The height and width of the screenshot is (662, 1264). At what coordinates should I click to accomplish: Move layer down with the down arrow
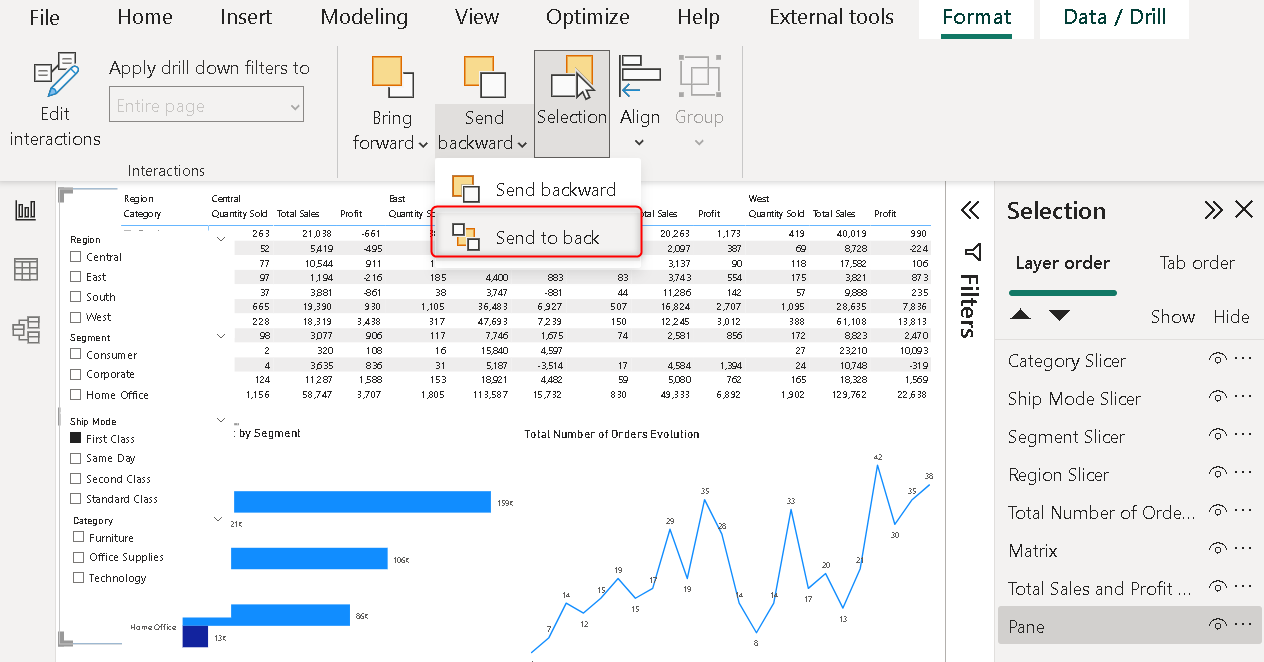pos(1059,315)
